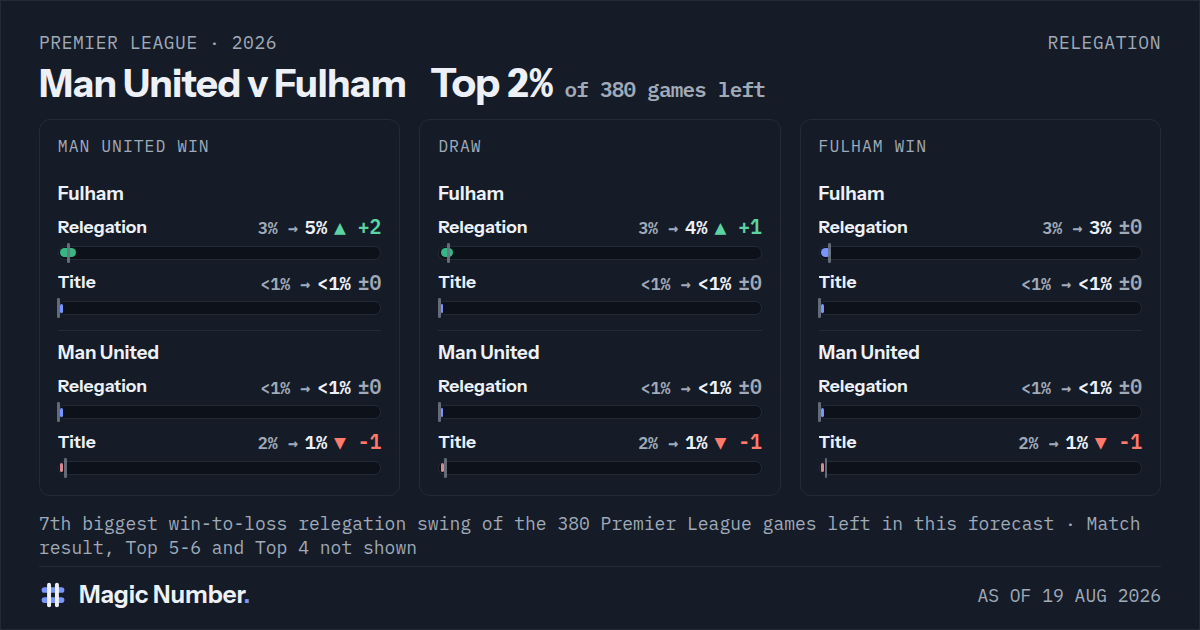Click the RELEGATION label at top right
The width and height of the screenshot is (1200, 630).
tap(1104, 43)
